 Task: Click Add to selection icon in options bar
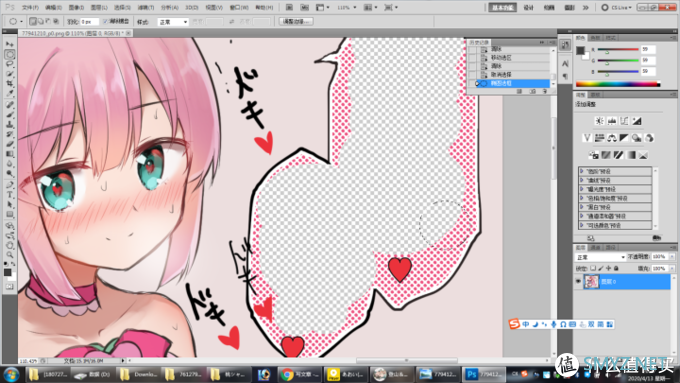[x=41, y=21]
